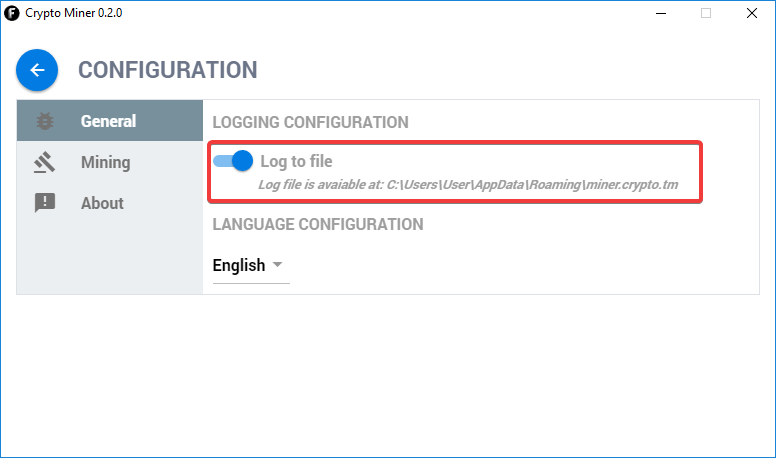
Task: Click the disabled maximize window button
Action: coord(706,13)
